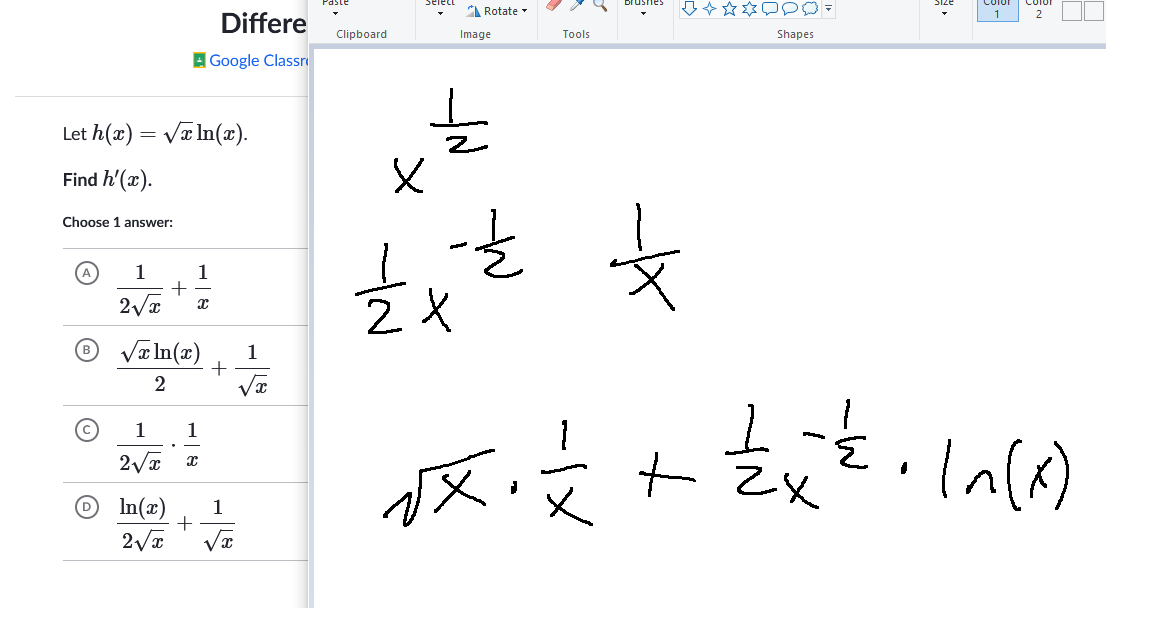Click answer C expression 1/(2√x) · 1/x
Screen dimensions: 1159x628
click(159, 446)
